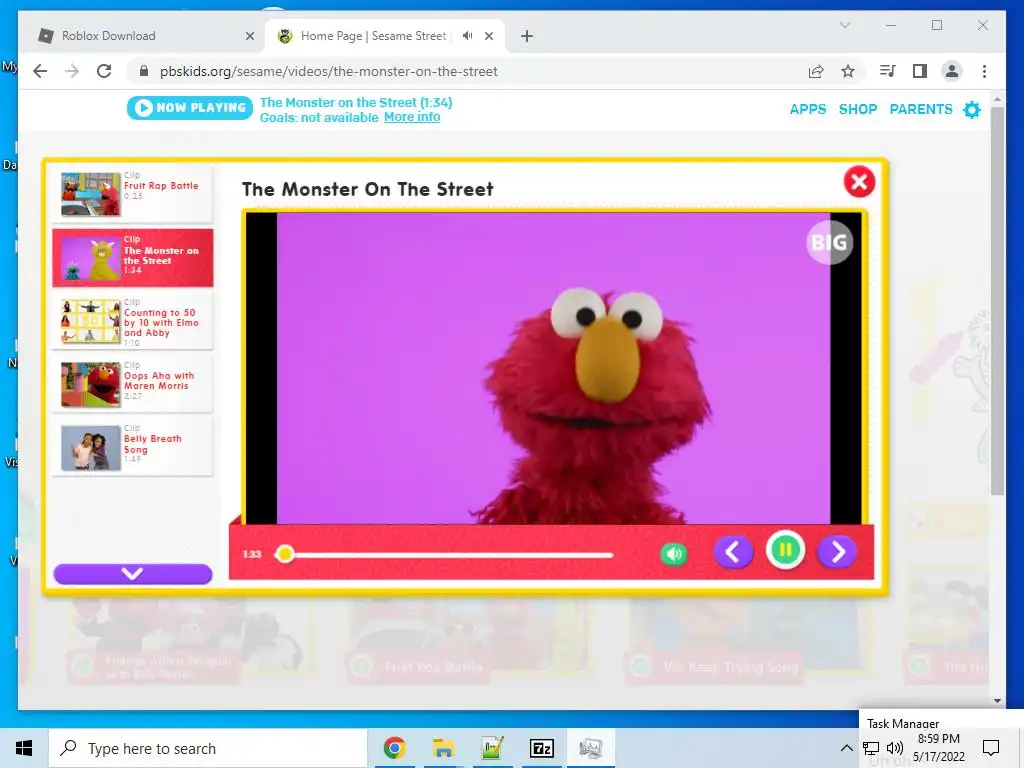
Task: Open 7-Zip from taskbar
Action: (x=541, y=748)
